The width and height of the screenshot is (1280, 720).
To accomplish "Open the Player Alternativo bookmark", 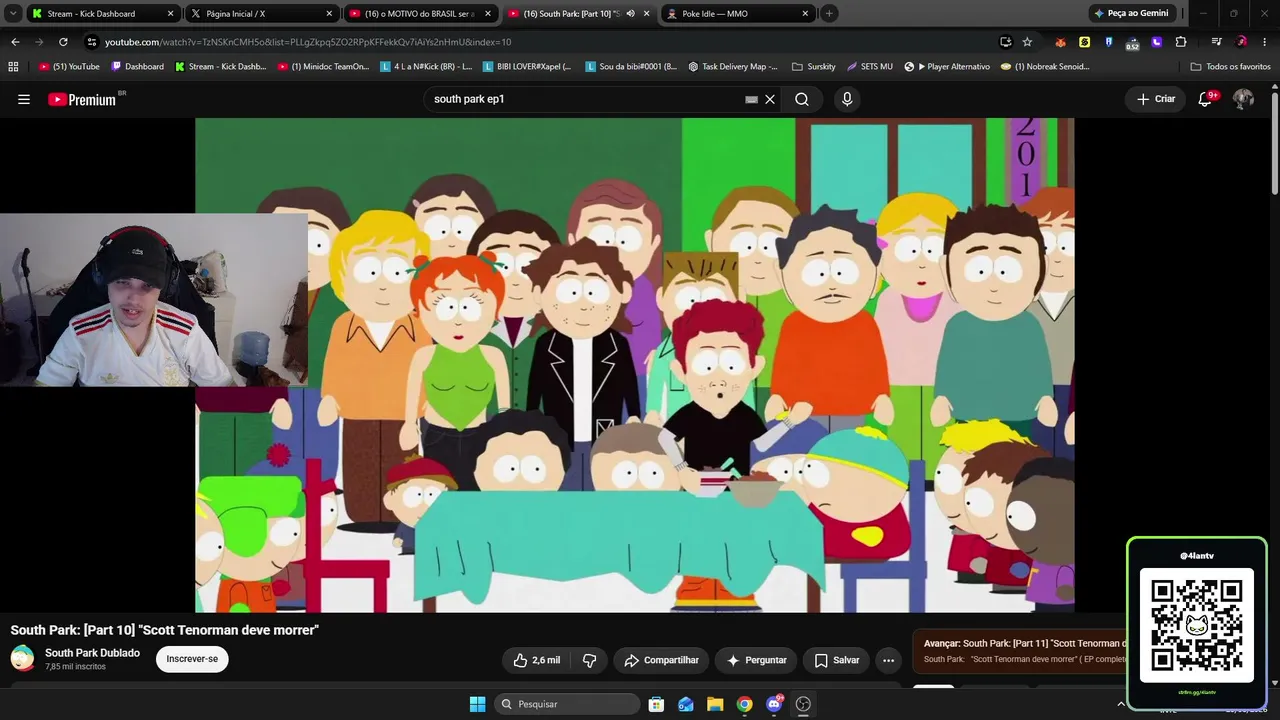I will click(x=947, y=67).
